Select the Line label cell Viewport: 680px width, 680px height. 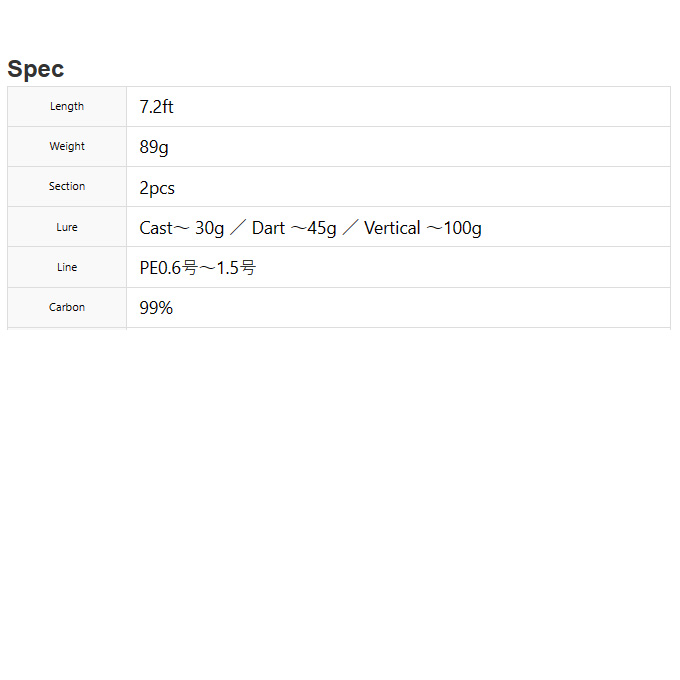[67, 267]
